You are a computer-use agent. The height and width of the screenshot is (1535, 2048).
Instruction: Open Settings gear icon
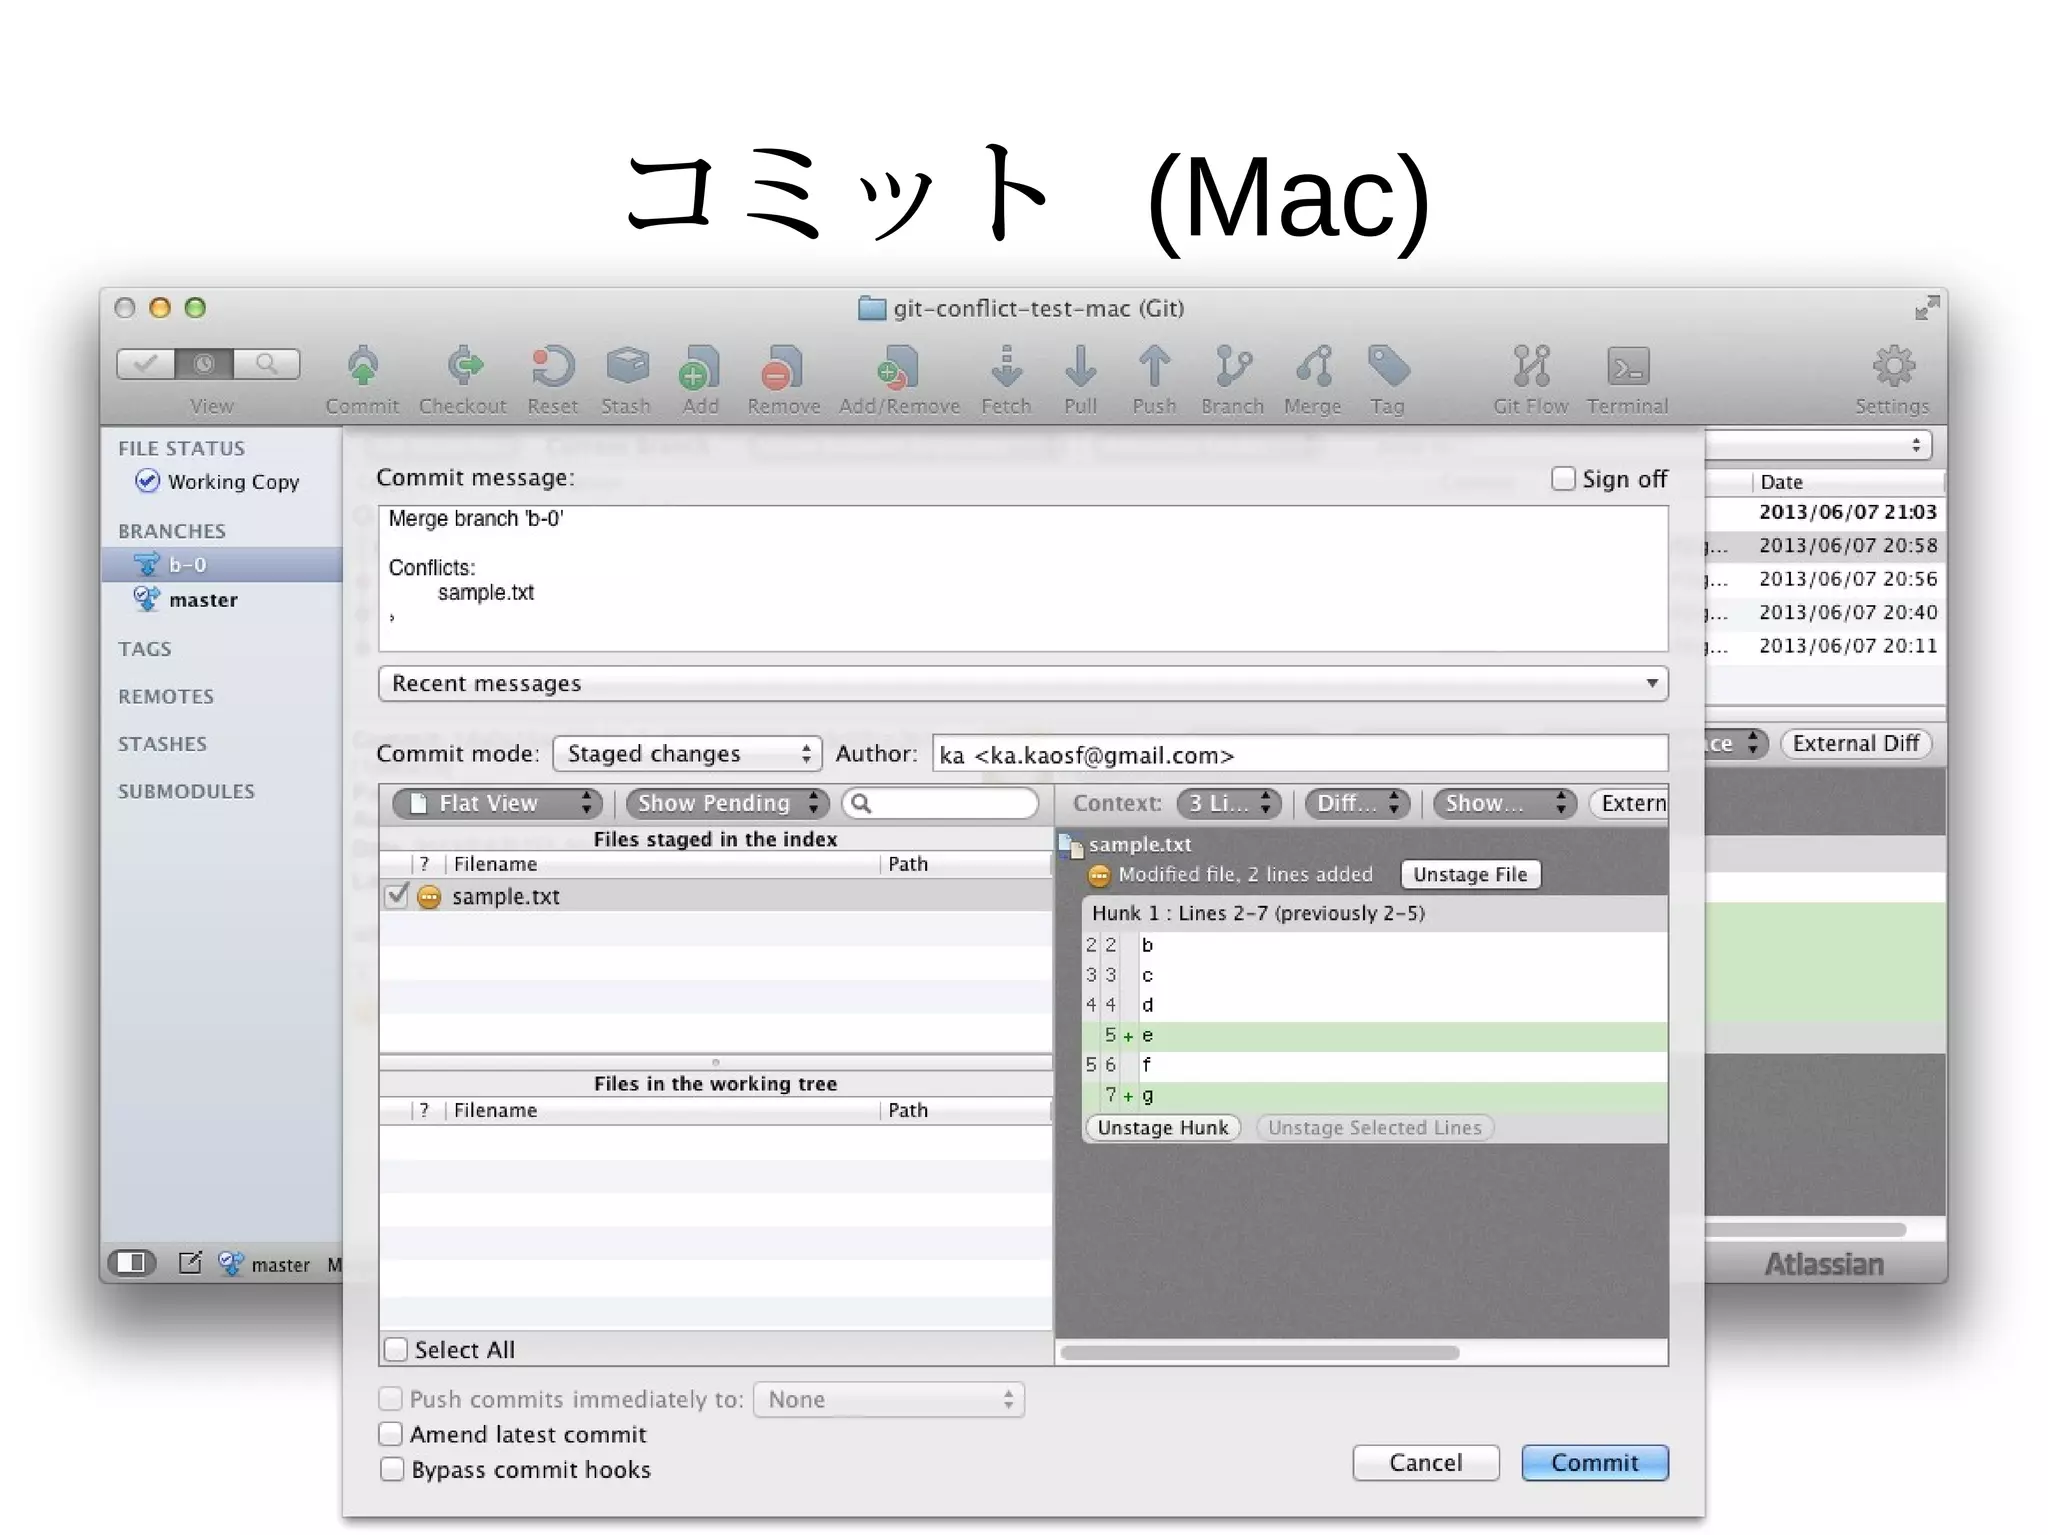click(x=1892, y=368)
